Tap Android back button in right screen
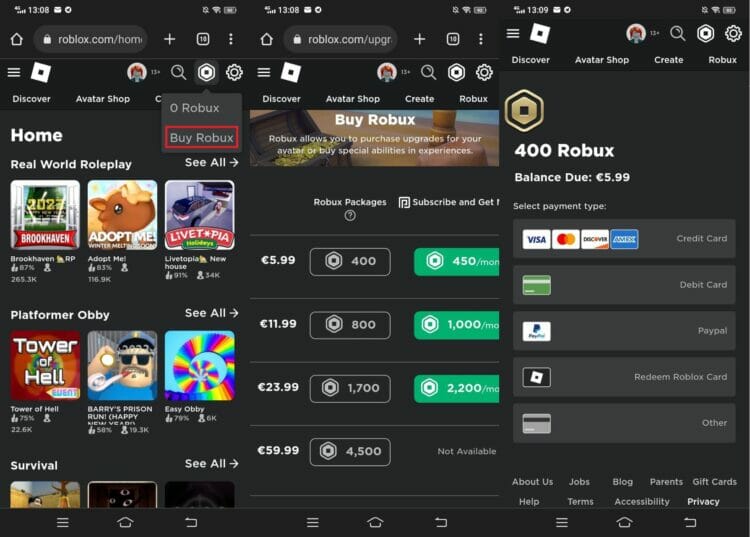This screenshot has height=537, width=750. point(690,522)
